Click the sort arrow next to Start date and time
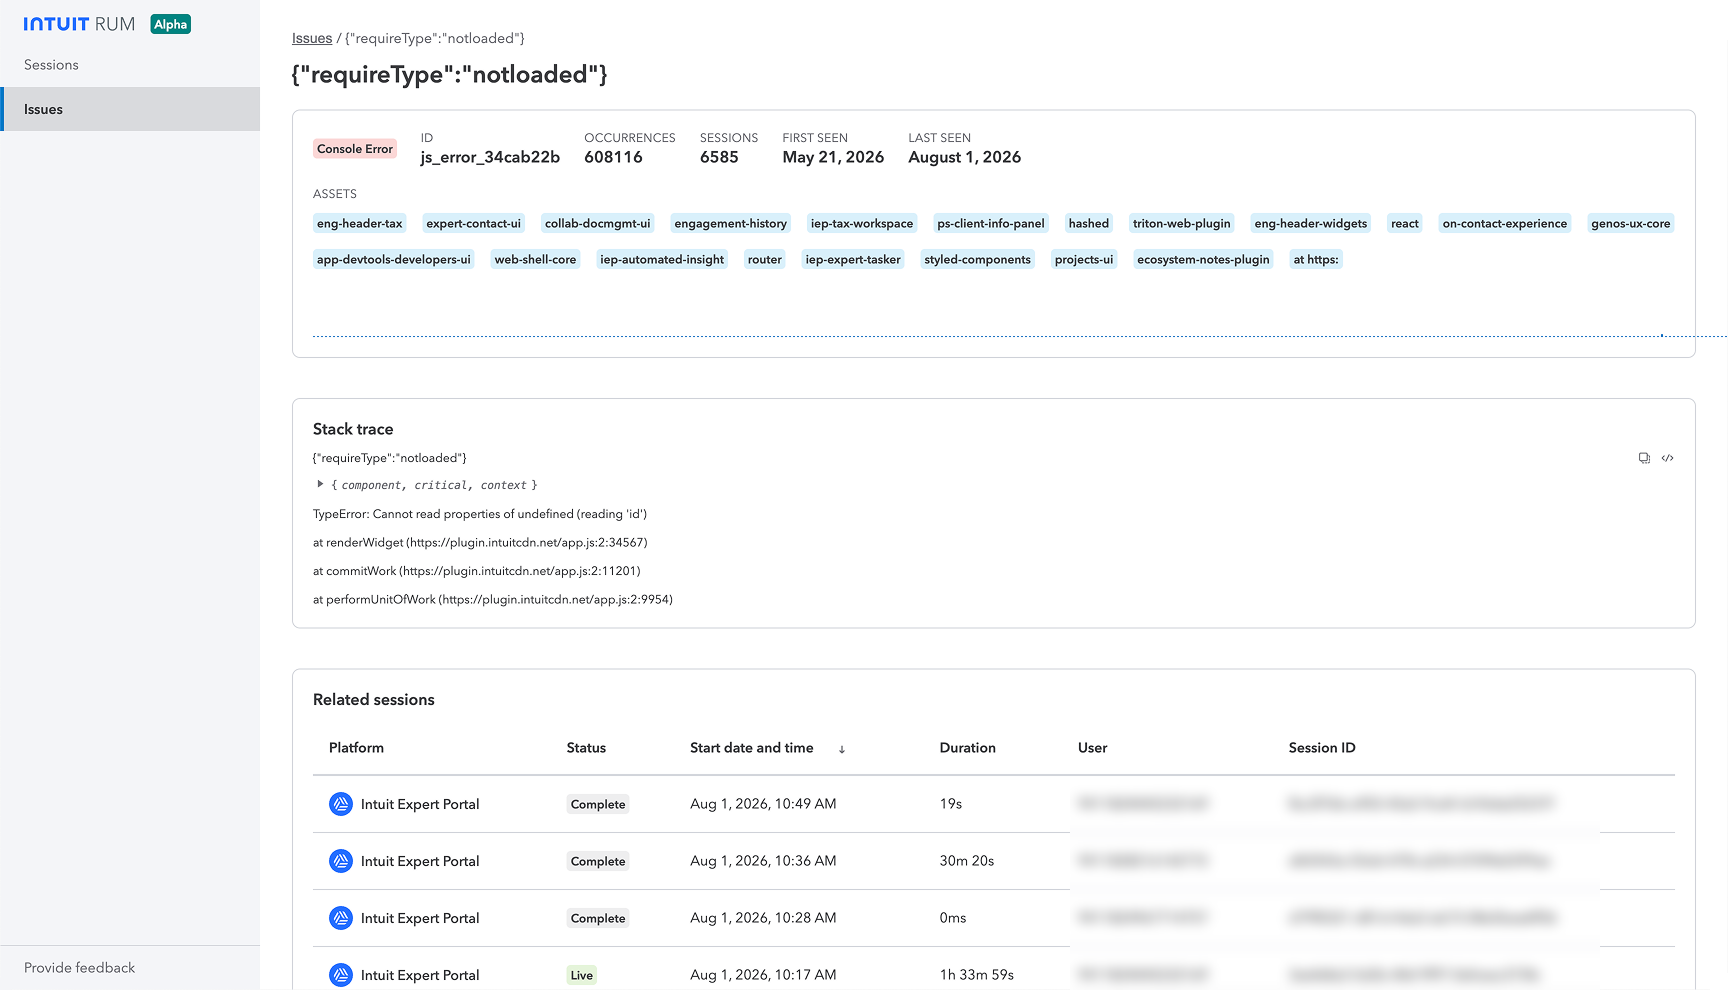Screen dimensions: 1728x990 pos(842,749)
